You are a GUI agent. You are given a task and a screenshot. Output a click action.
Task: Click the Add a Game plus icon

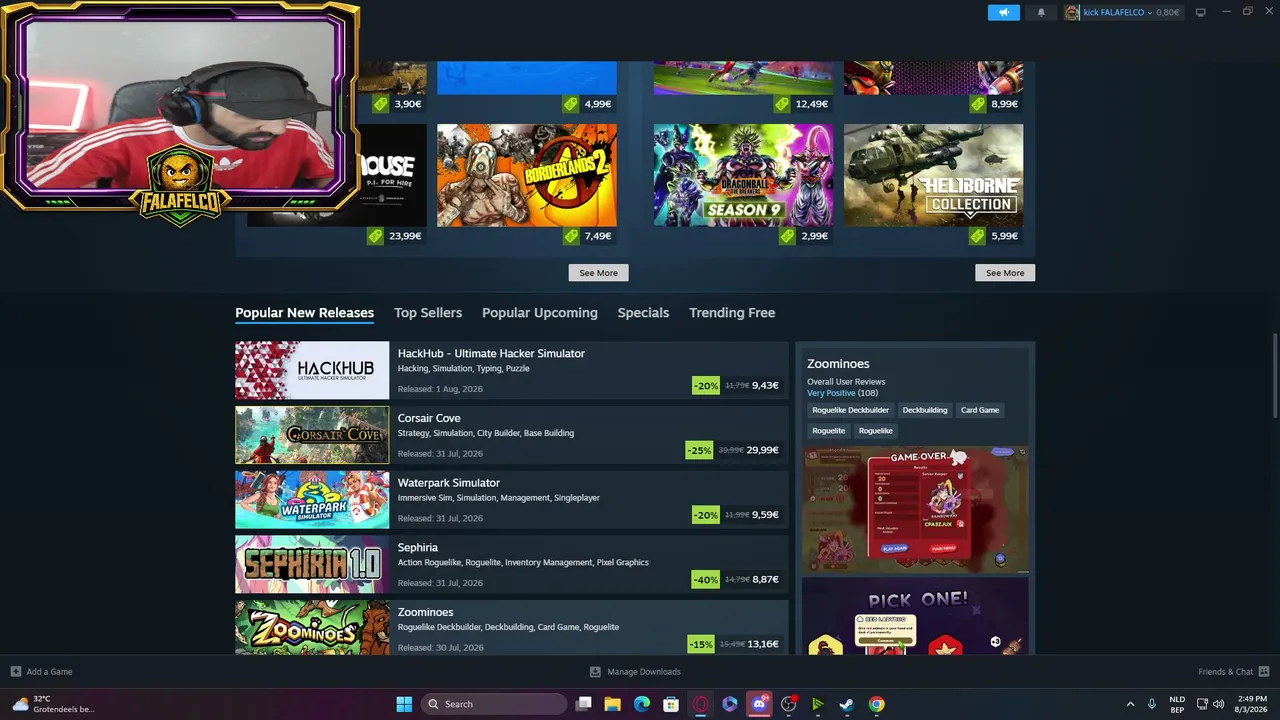pos(15,672)
